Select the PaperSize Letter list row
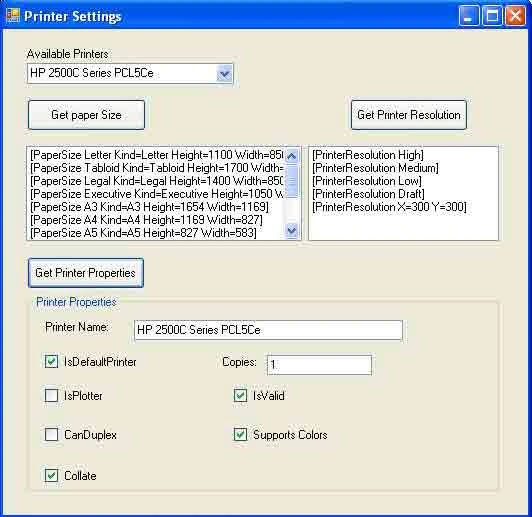 pyautogui.click(x=156, y=155)
